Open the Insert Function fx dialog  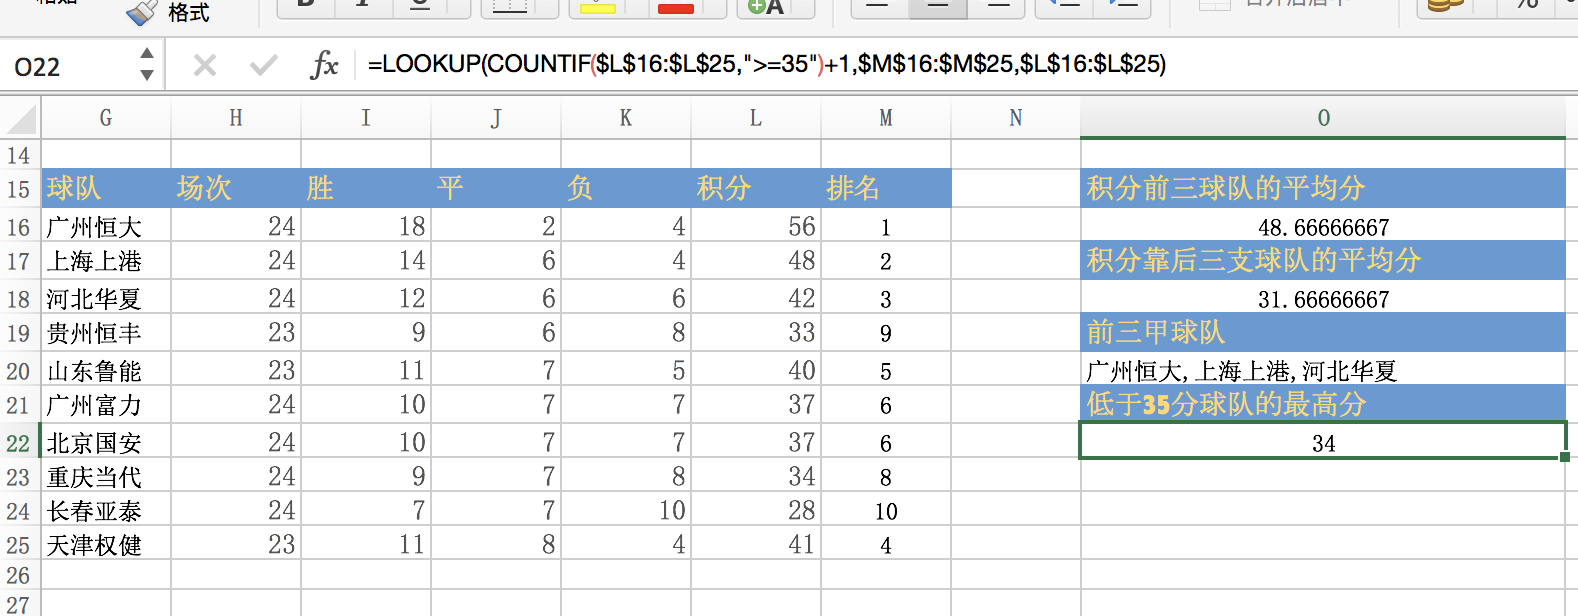tap(324, 66)
